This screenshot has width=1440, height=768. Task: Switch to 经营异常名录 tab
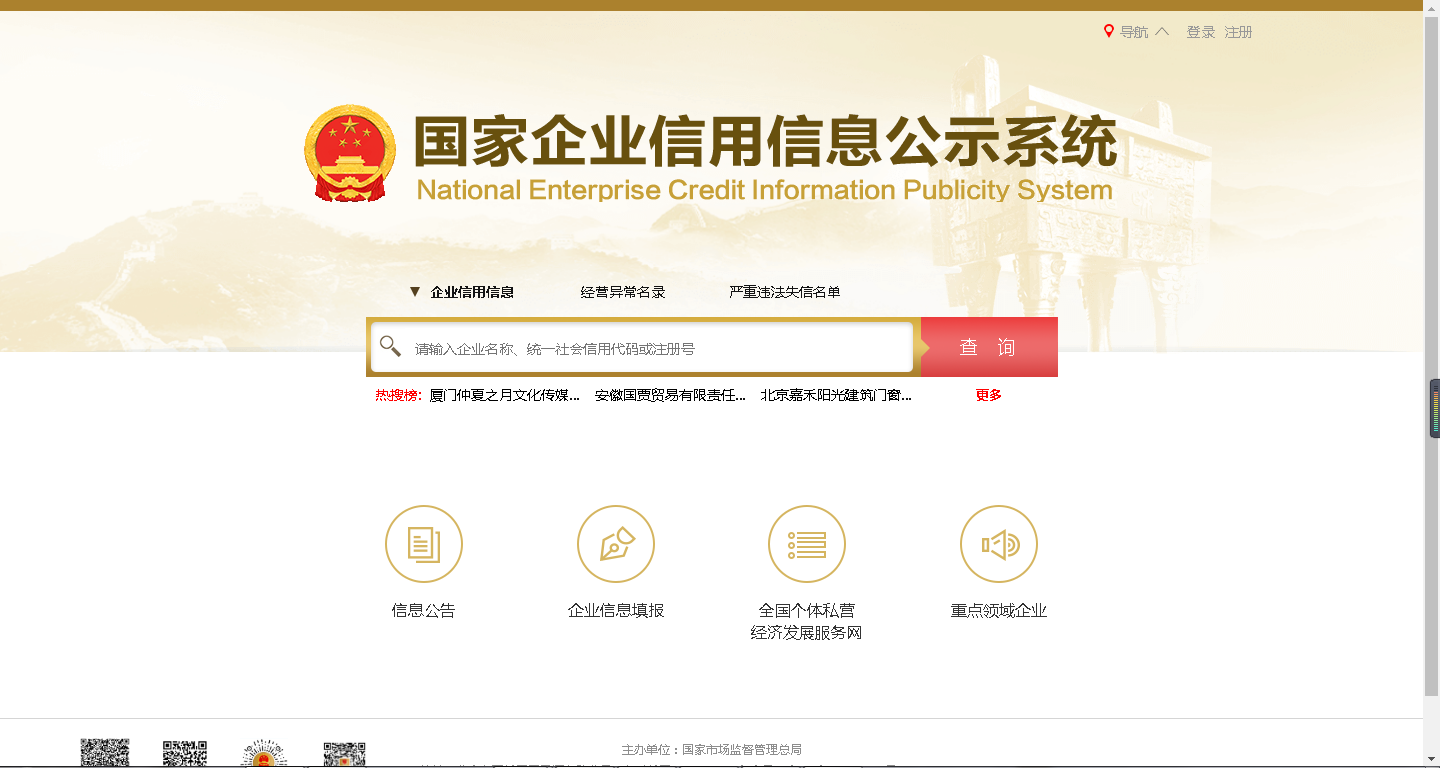623,292
